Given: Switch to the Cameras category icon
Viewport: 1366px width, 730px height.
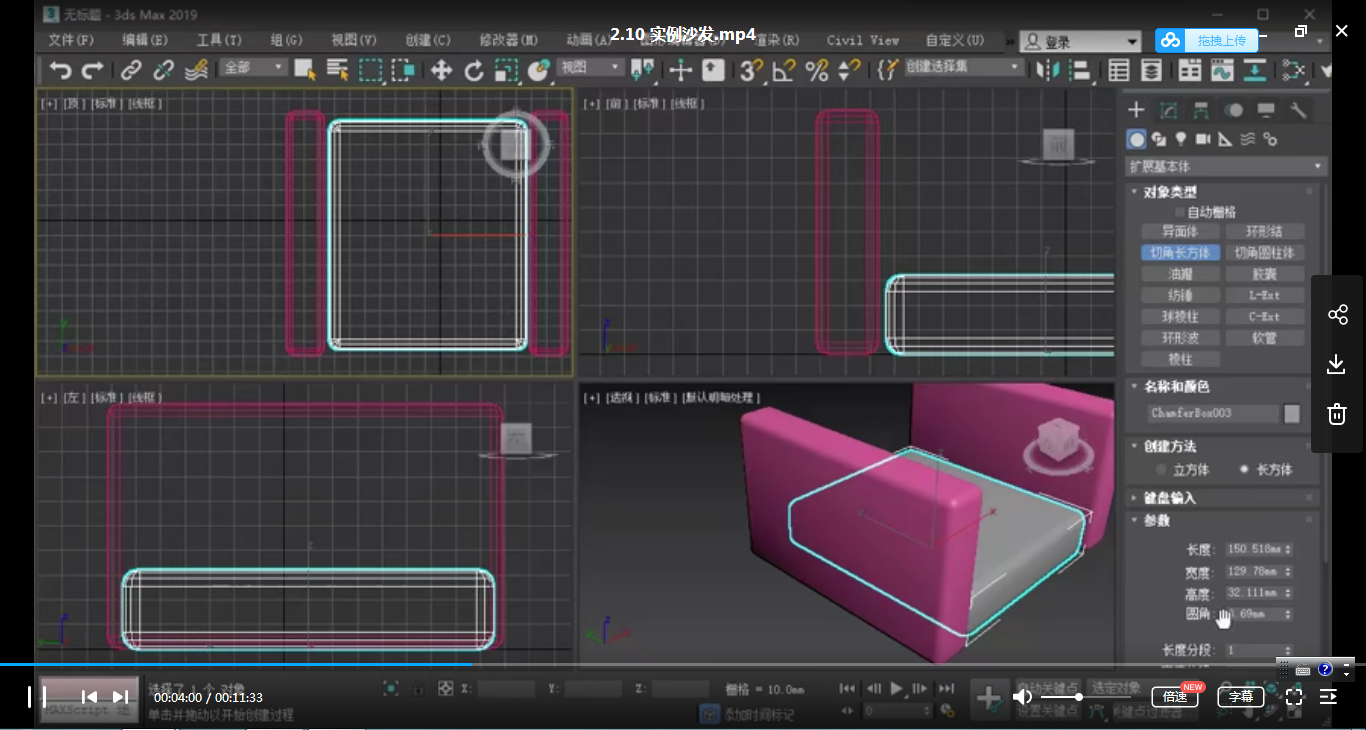Looking at the screenshot, I should (x=1203, y=139).
